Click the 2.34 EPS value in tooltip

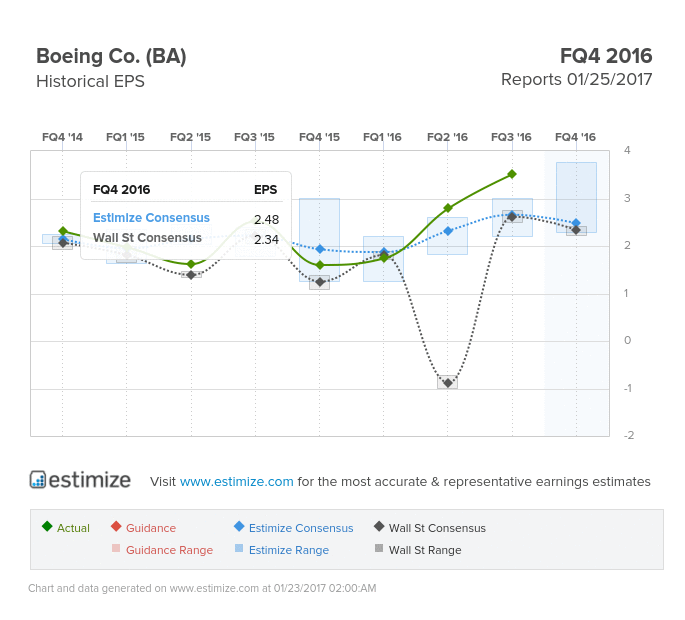point(266,239)
